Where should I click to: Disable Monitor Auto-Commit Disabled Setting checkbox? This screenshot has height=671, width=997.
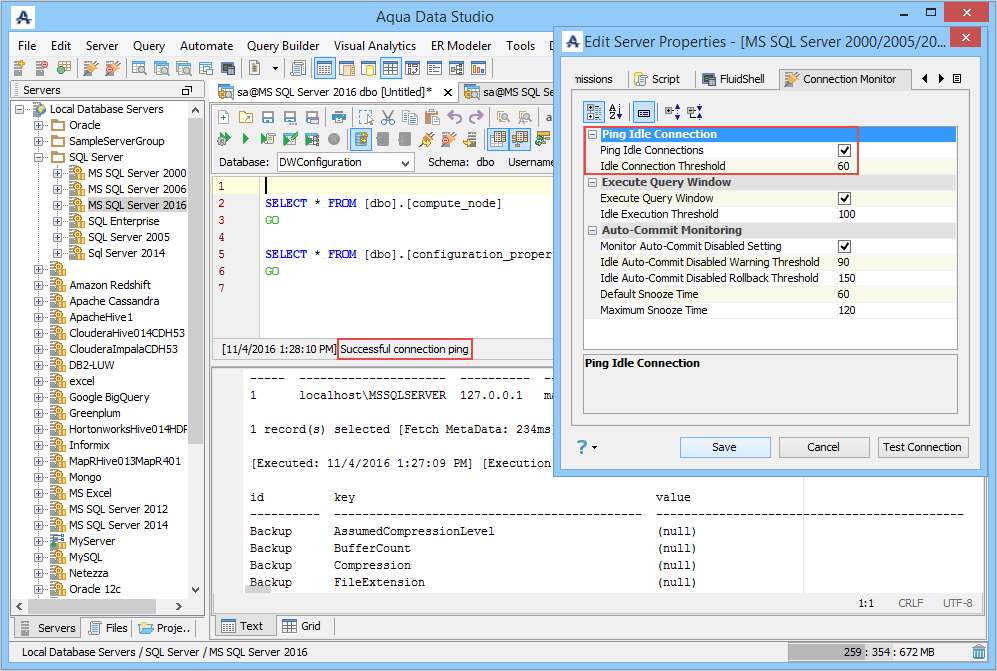pyautogui.click(x=844, y=246)
